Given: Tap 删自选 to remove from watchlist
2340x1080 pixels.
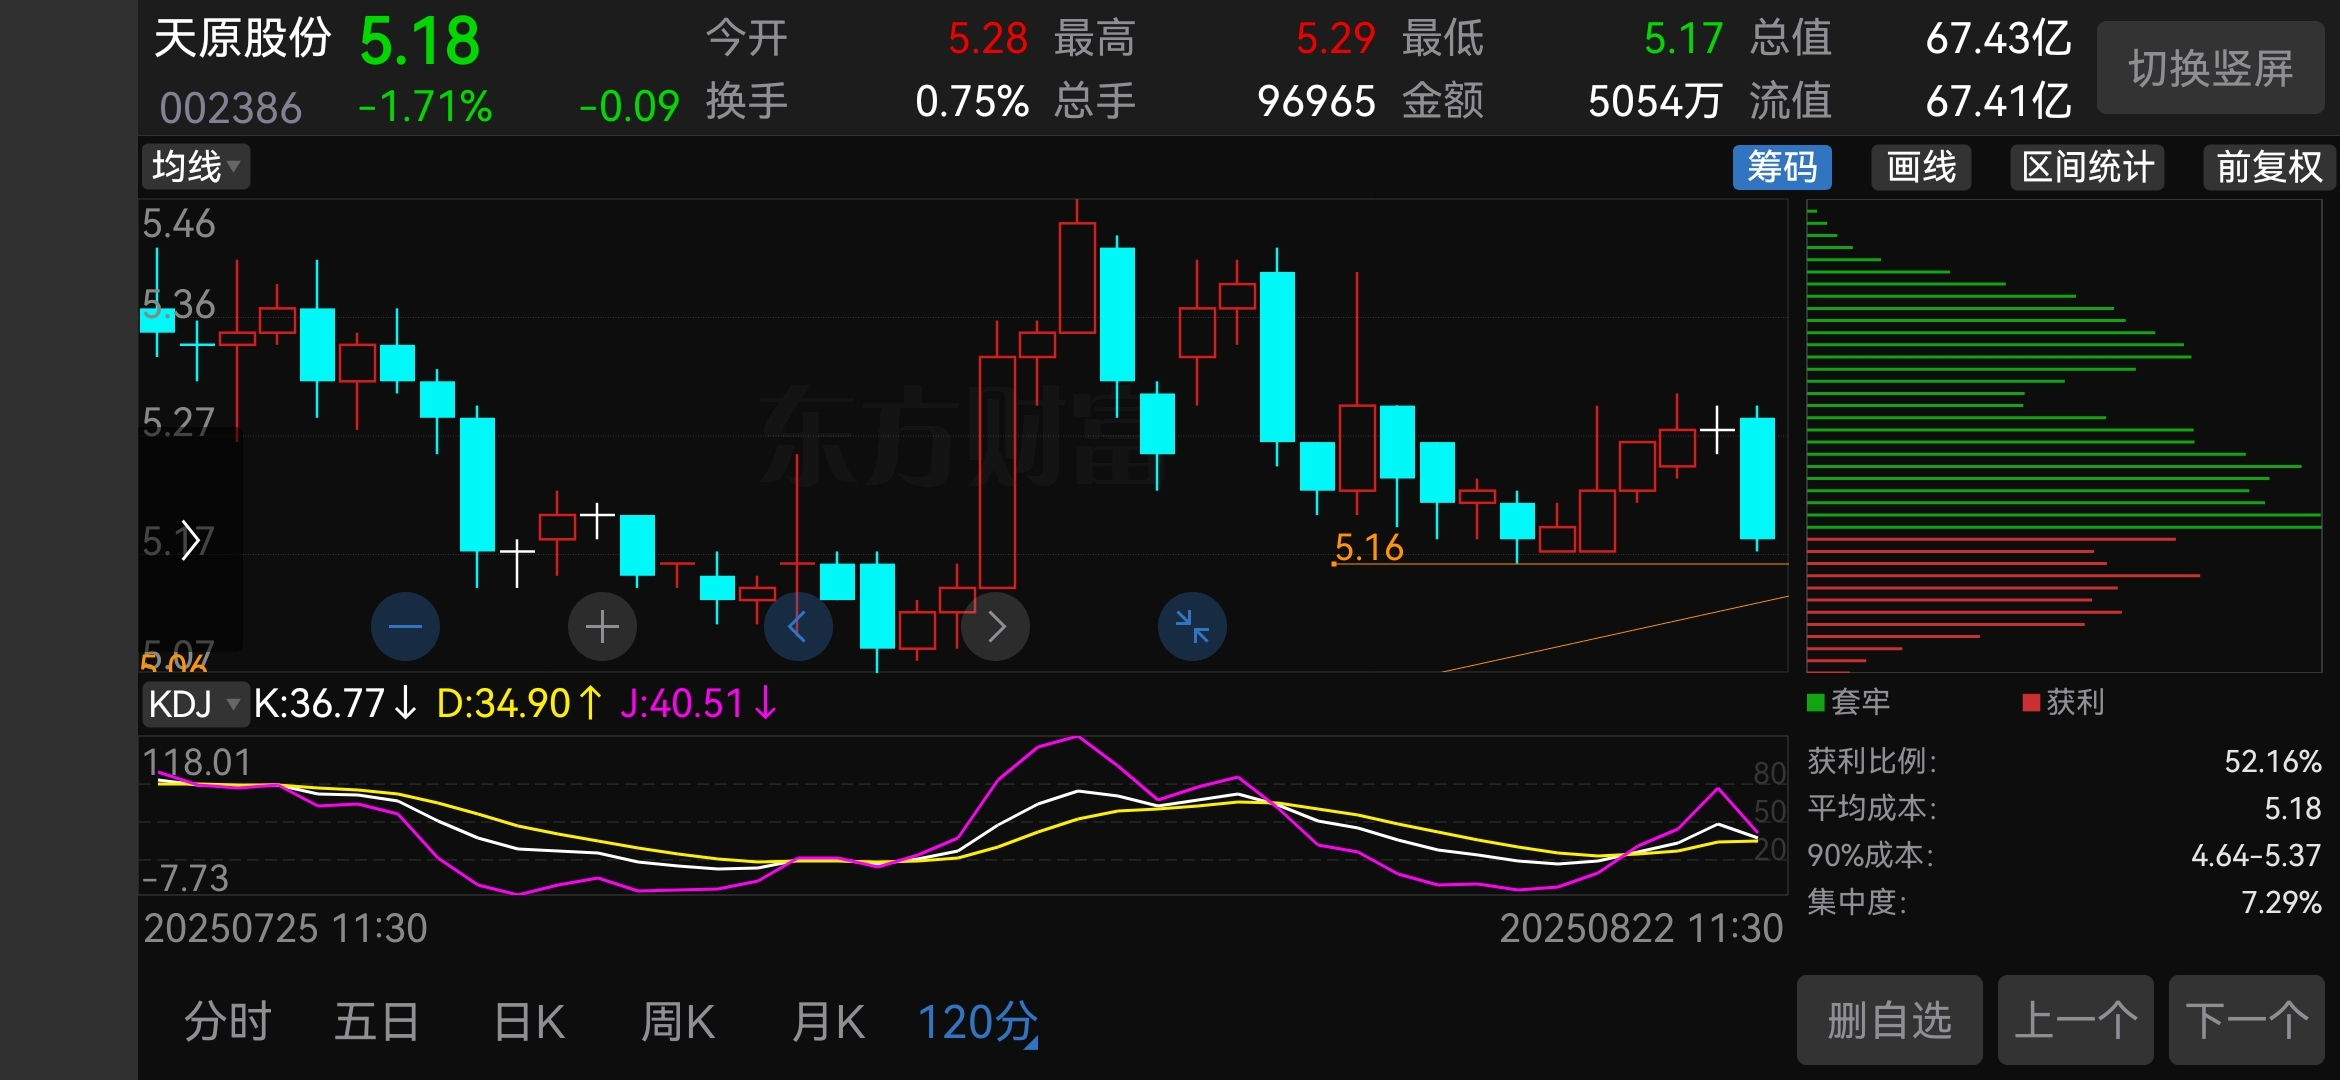Looking at the screenshot, I should click(x=1889, y=1021).
